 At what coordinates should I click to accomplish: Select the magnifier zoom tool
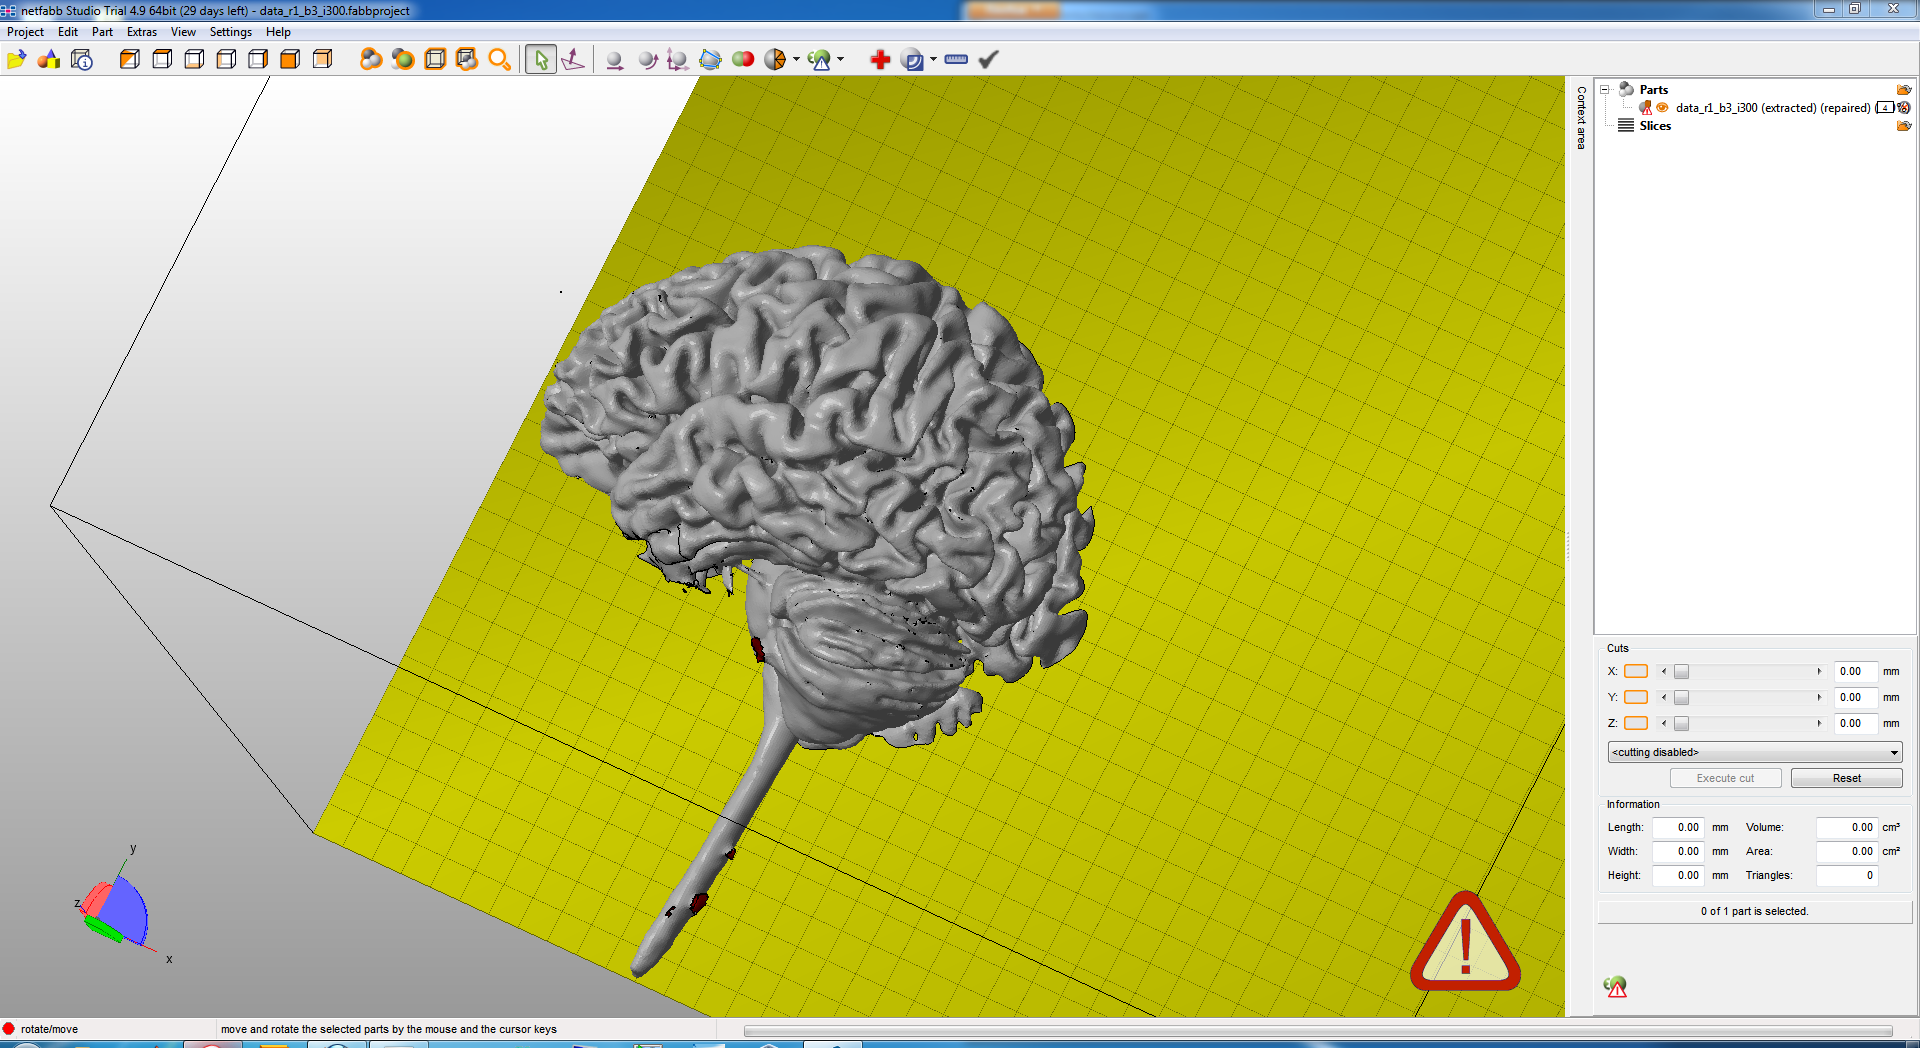click(499, 60)
